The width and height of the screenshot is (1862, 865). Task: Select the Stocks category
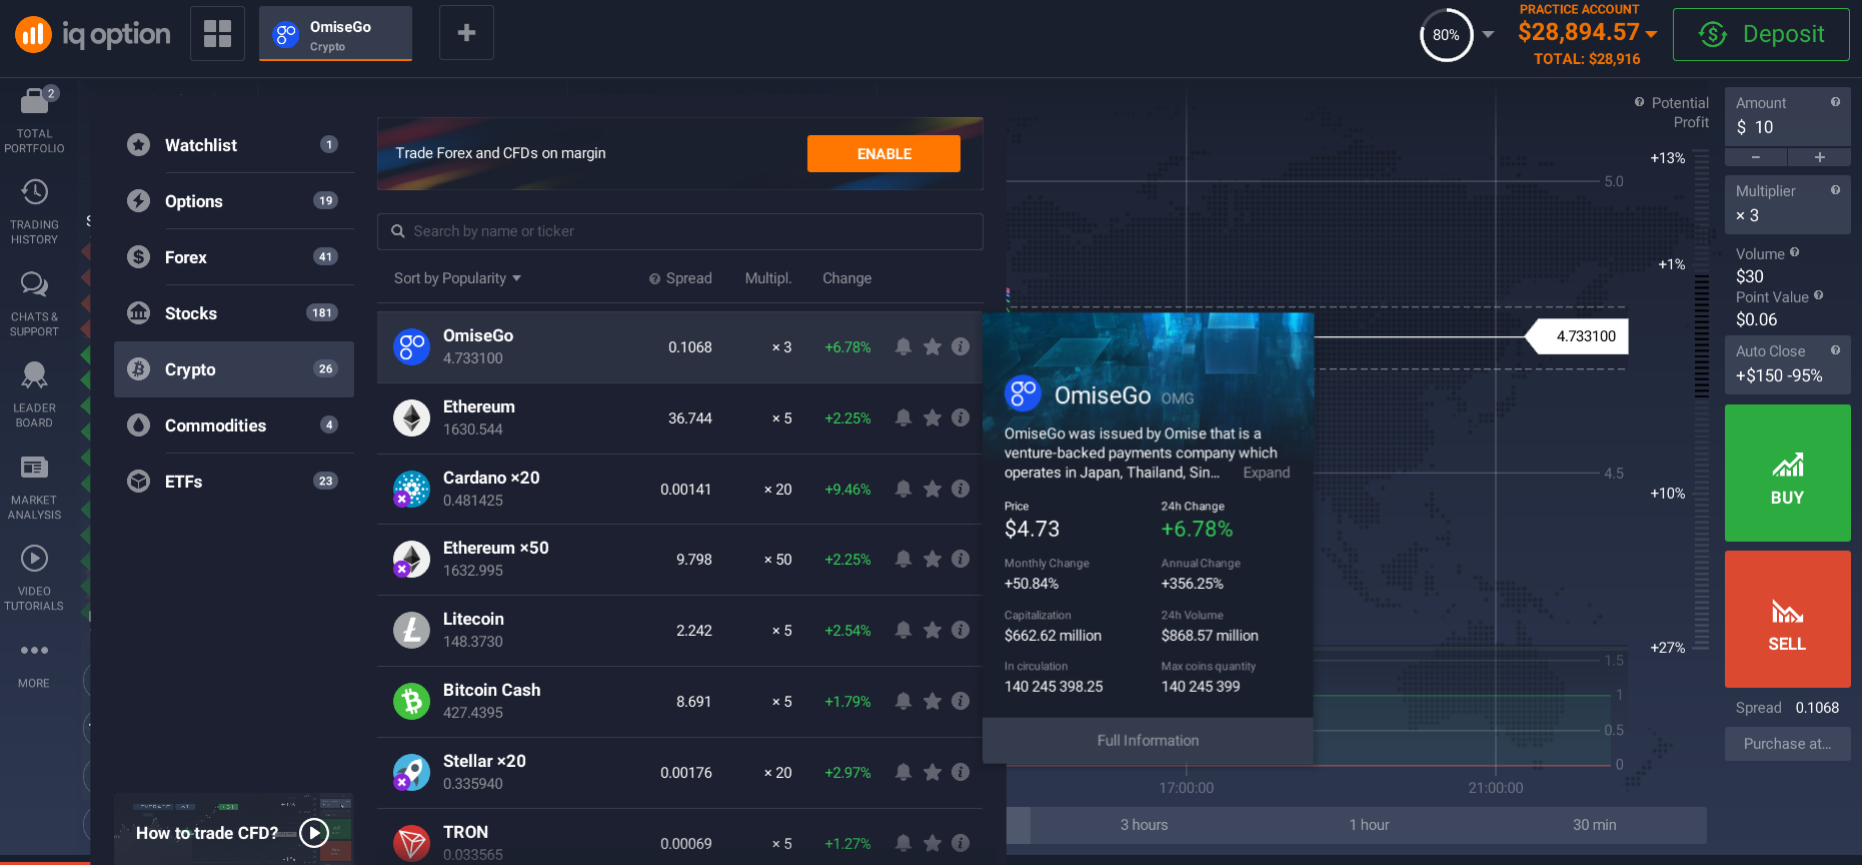234,313
